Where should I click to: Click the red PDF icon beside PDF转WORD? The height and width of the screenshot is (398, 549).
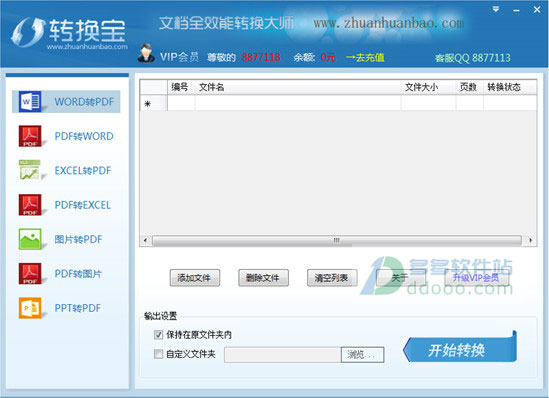[x=30, y=136]
